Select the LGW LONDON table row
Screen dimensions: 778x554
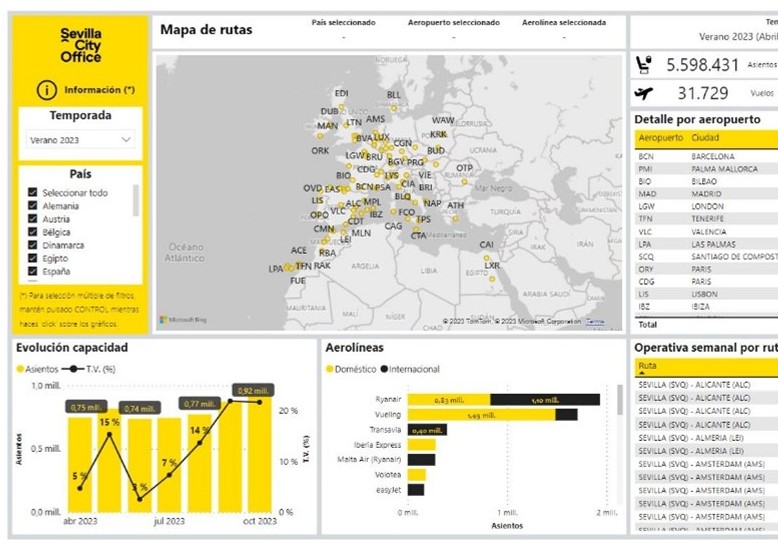point(706,206)
